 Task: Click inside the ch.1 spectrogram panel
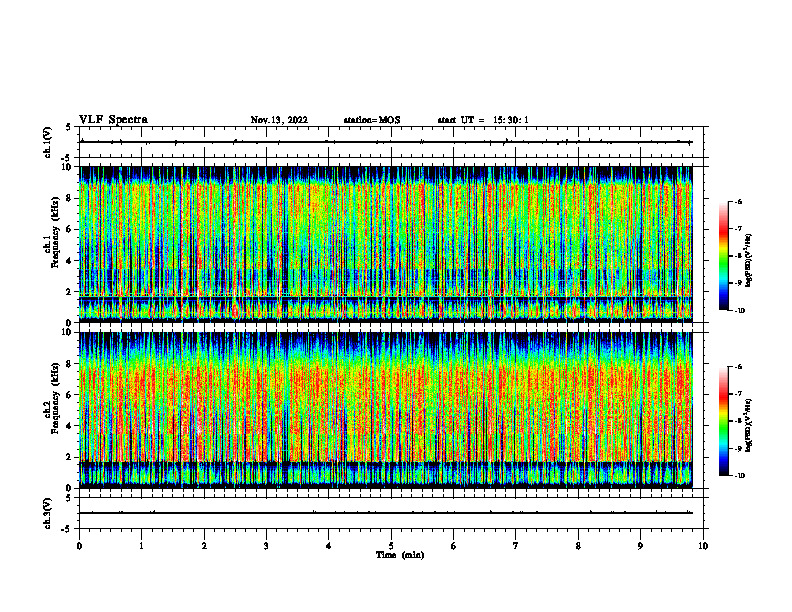click(386, 244)
